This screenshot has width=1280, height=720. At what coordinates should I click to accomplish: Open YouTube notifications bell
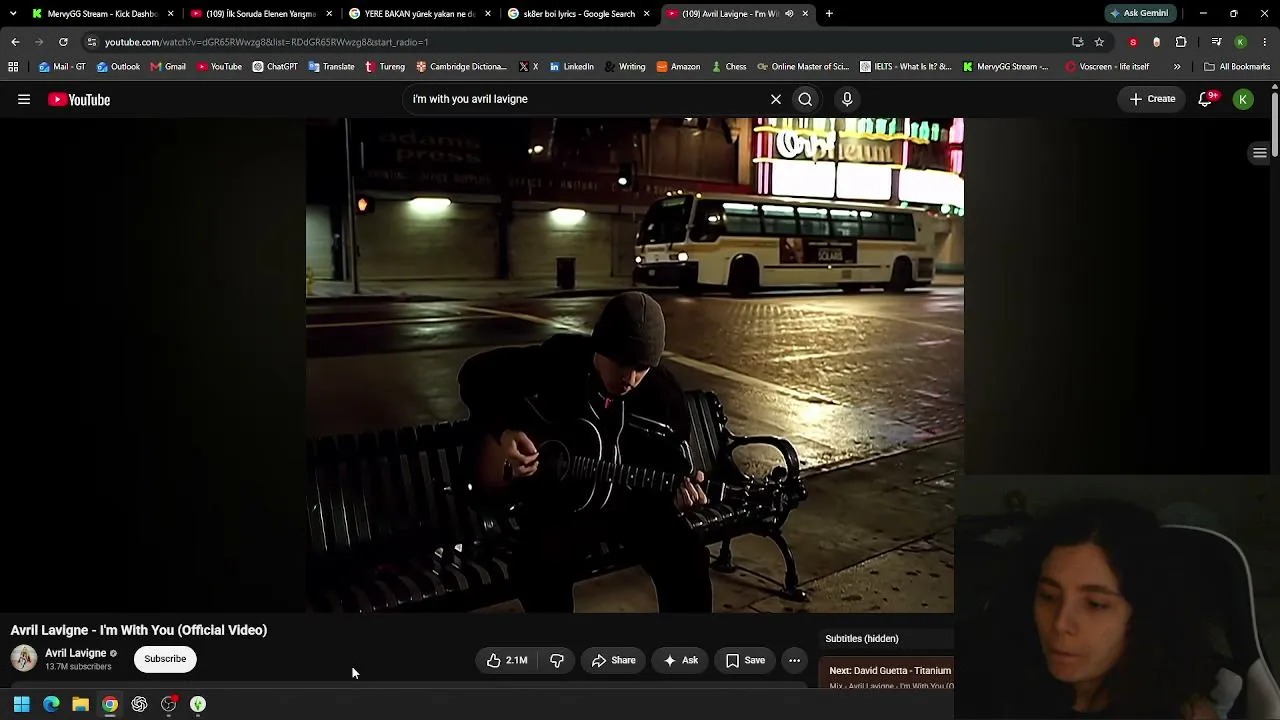(x=1206, y=99)
